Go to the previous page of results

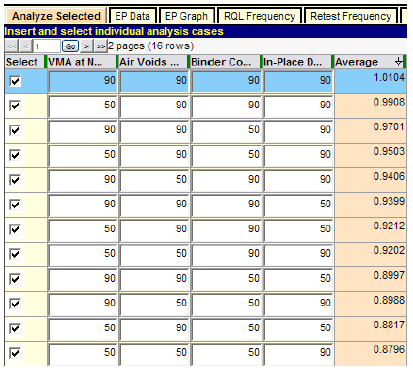[x=26, y=46]
